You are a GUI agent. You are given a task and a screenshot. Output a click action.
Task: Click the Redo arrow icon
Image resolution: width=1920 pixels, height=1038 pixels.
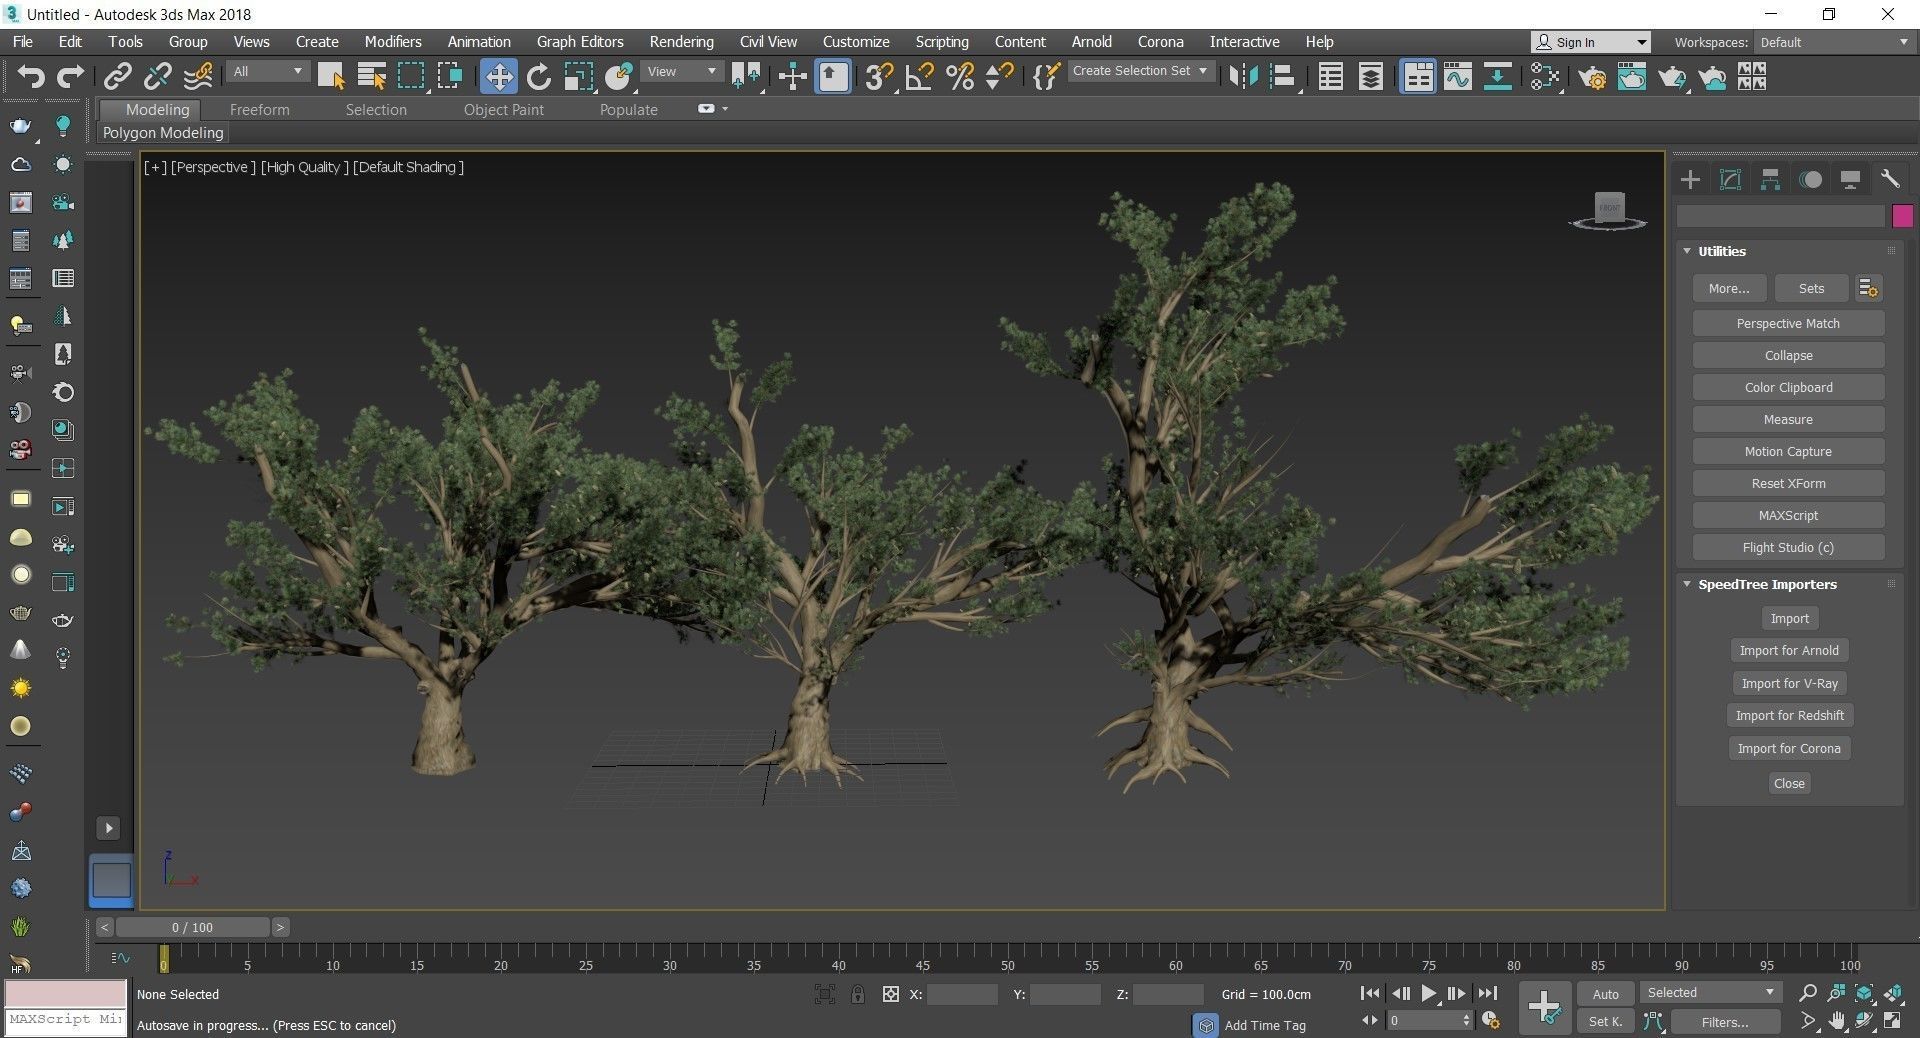pos(70,77)
